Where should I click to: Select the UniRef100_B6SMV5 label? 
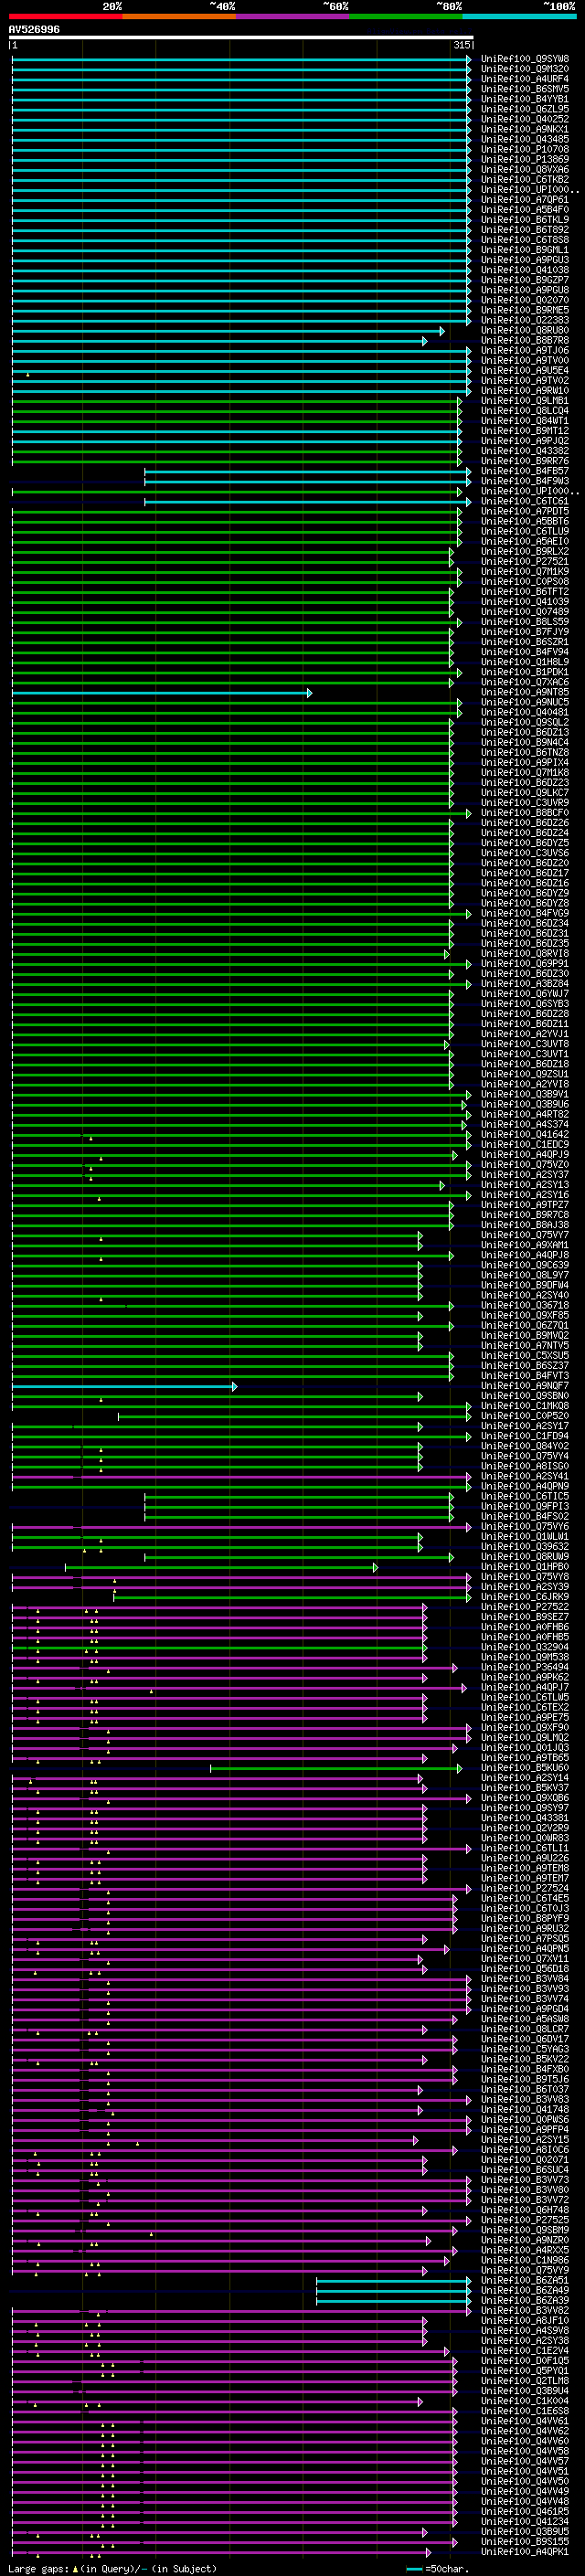[525, 89]
